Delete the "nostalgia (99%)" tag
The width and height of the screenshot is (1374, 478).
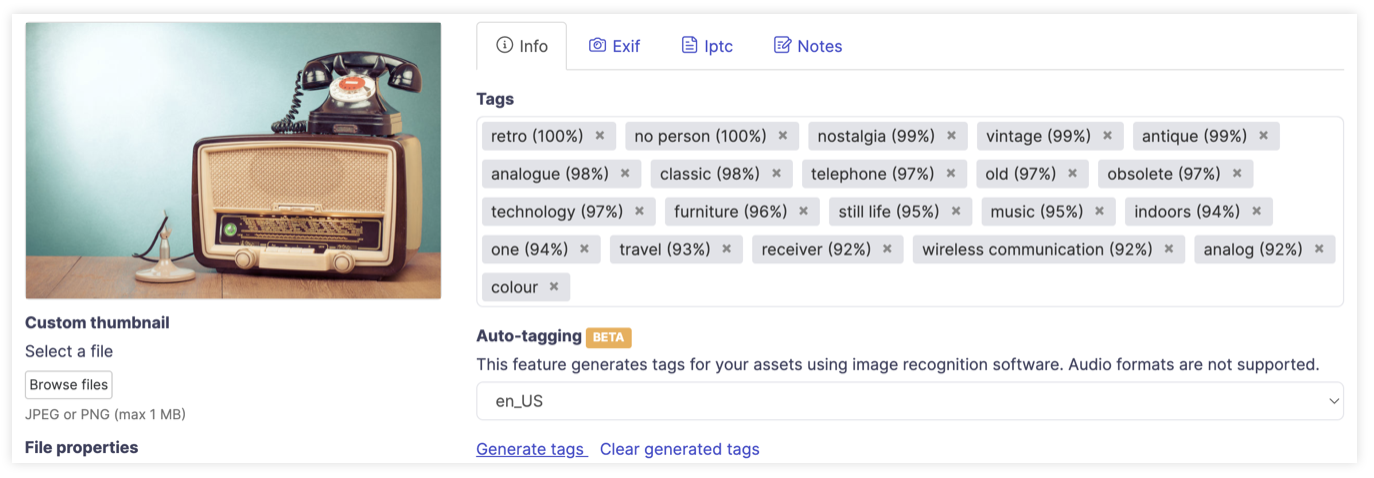pyautogui.click(x=952, y=136)
